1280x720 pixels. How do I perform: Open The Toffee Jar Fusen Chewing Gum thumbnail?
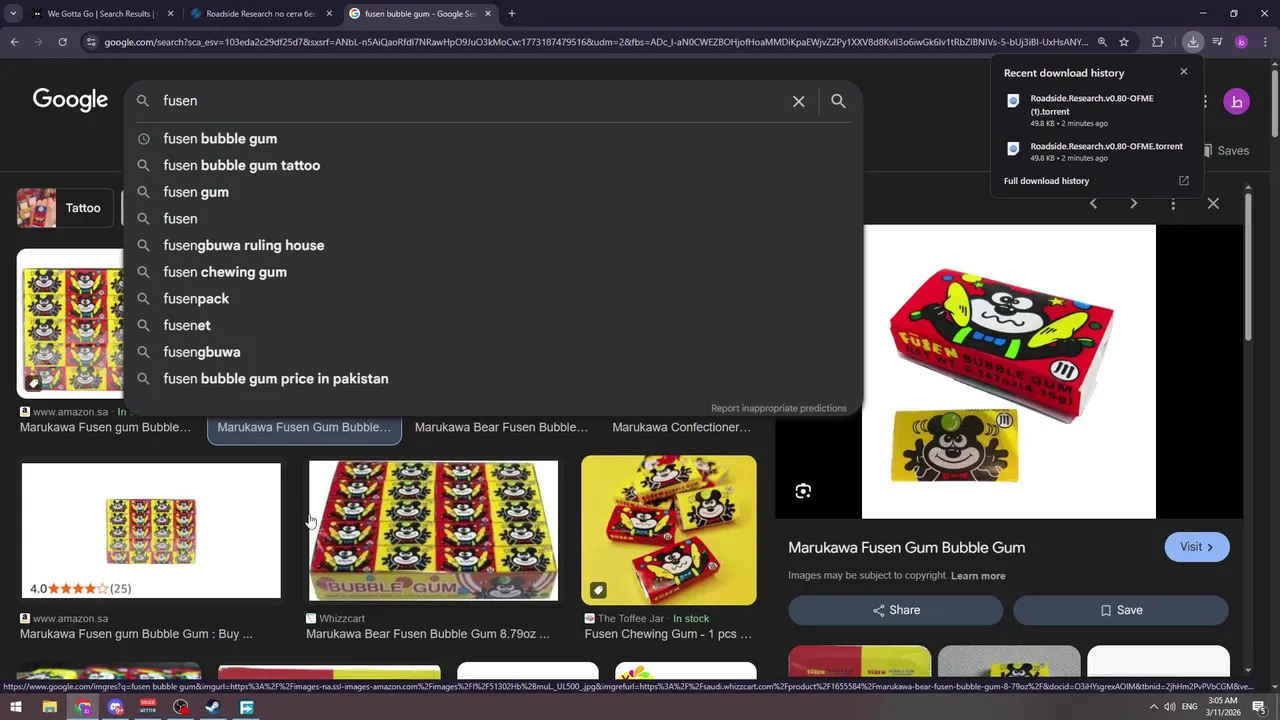pyautogui.click(x=669, y=530)
